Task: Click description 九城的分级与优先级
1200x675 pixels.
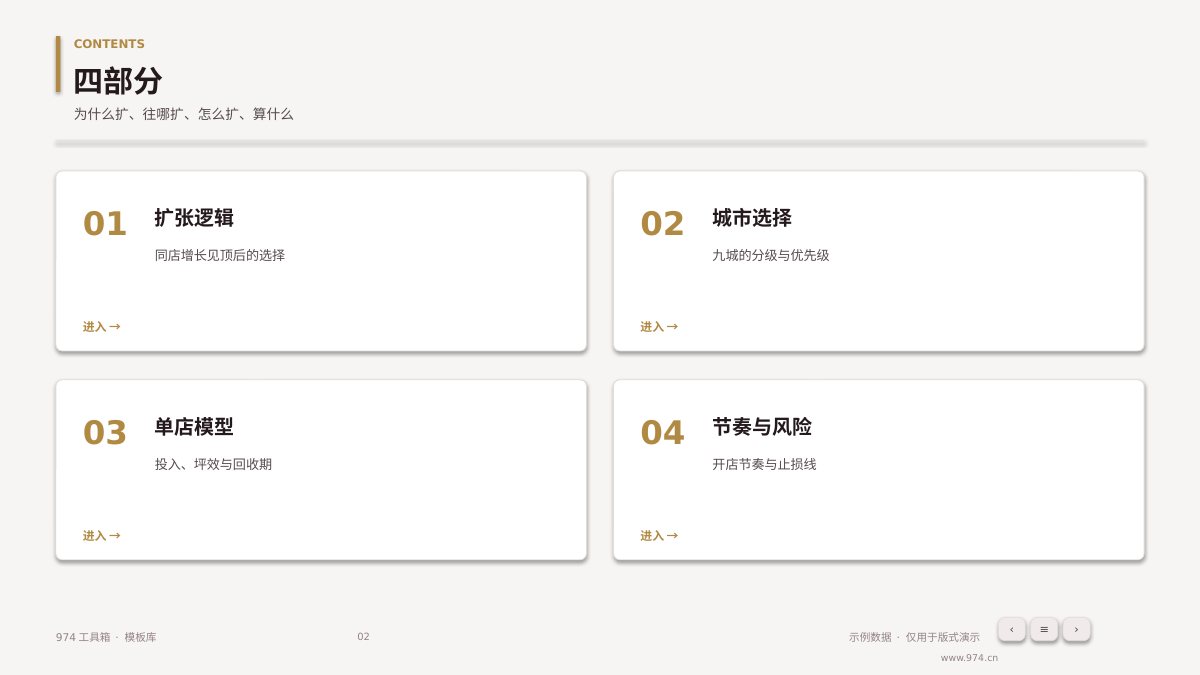Action: [771, 255]
